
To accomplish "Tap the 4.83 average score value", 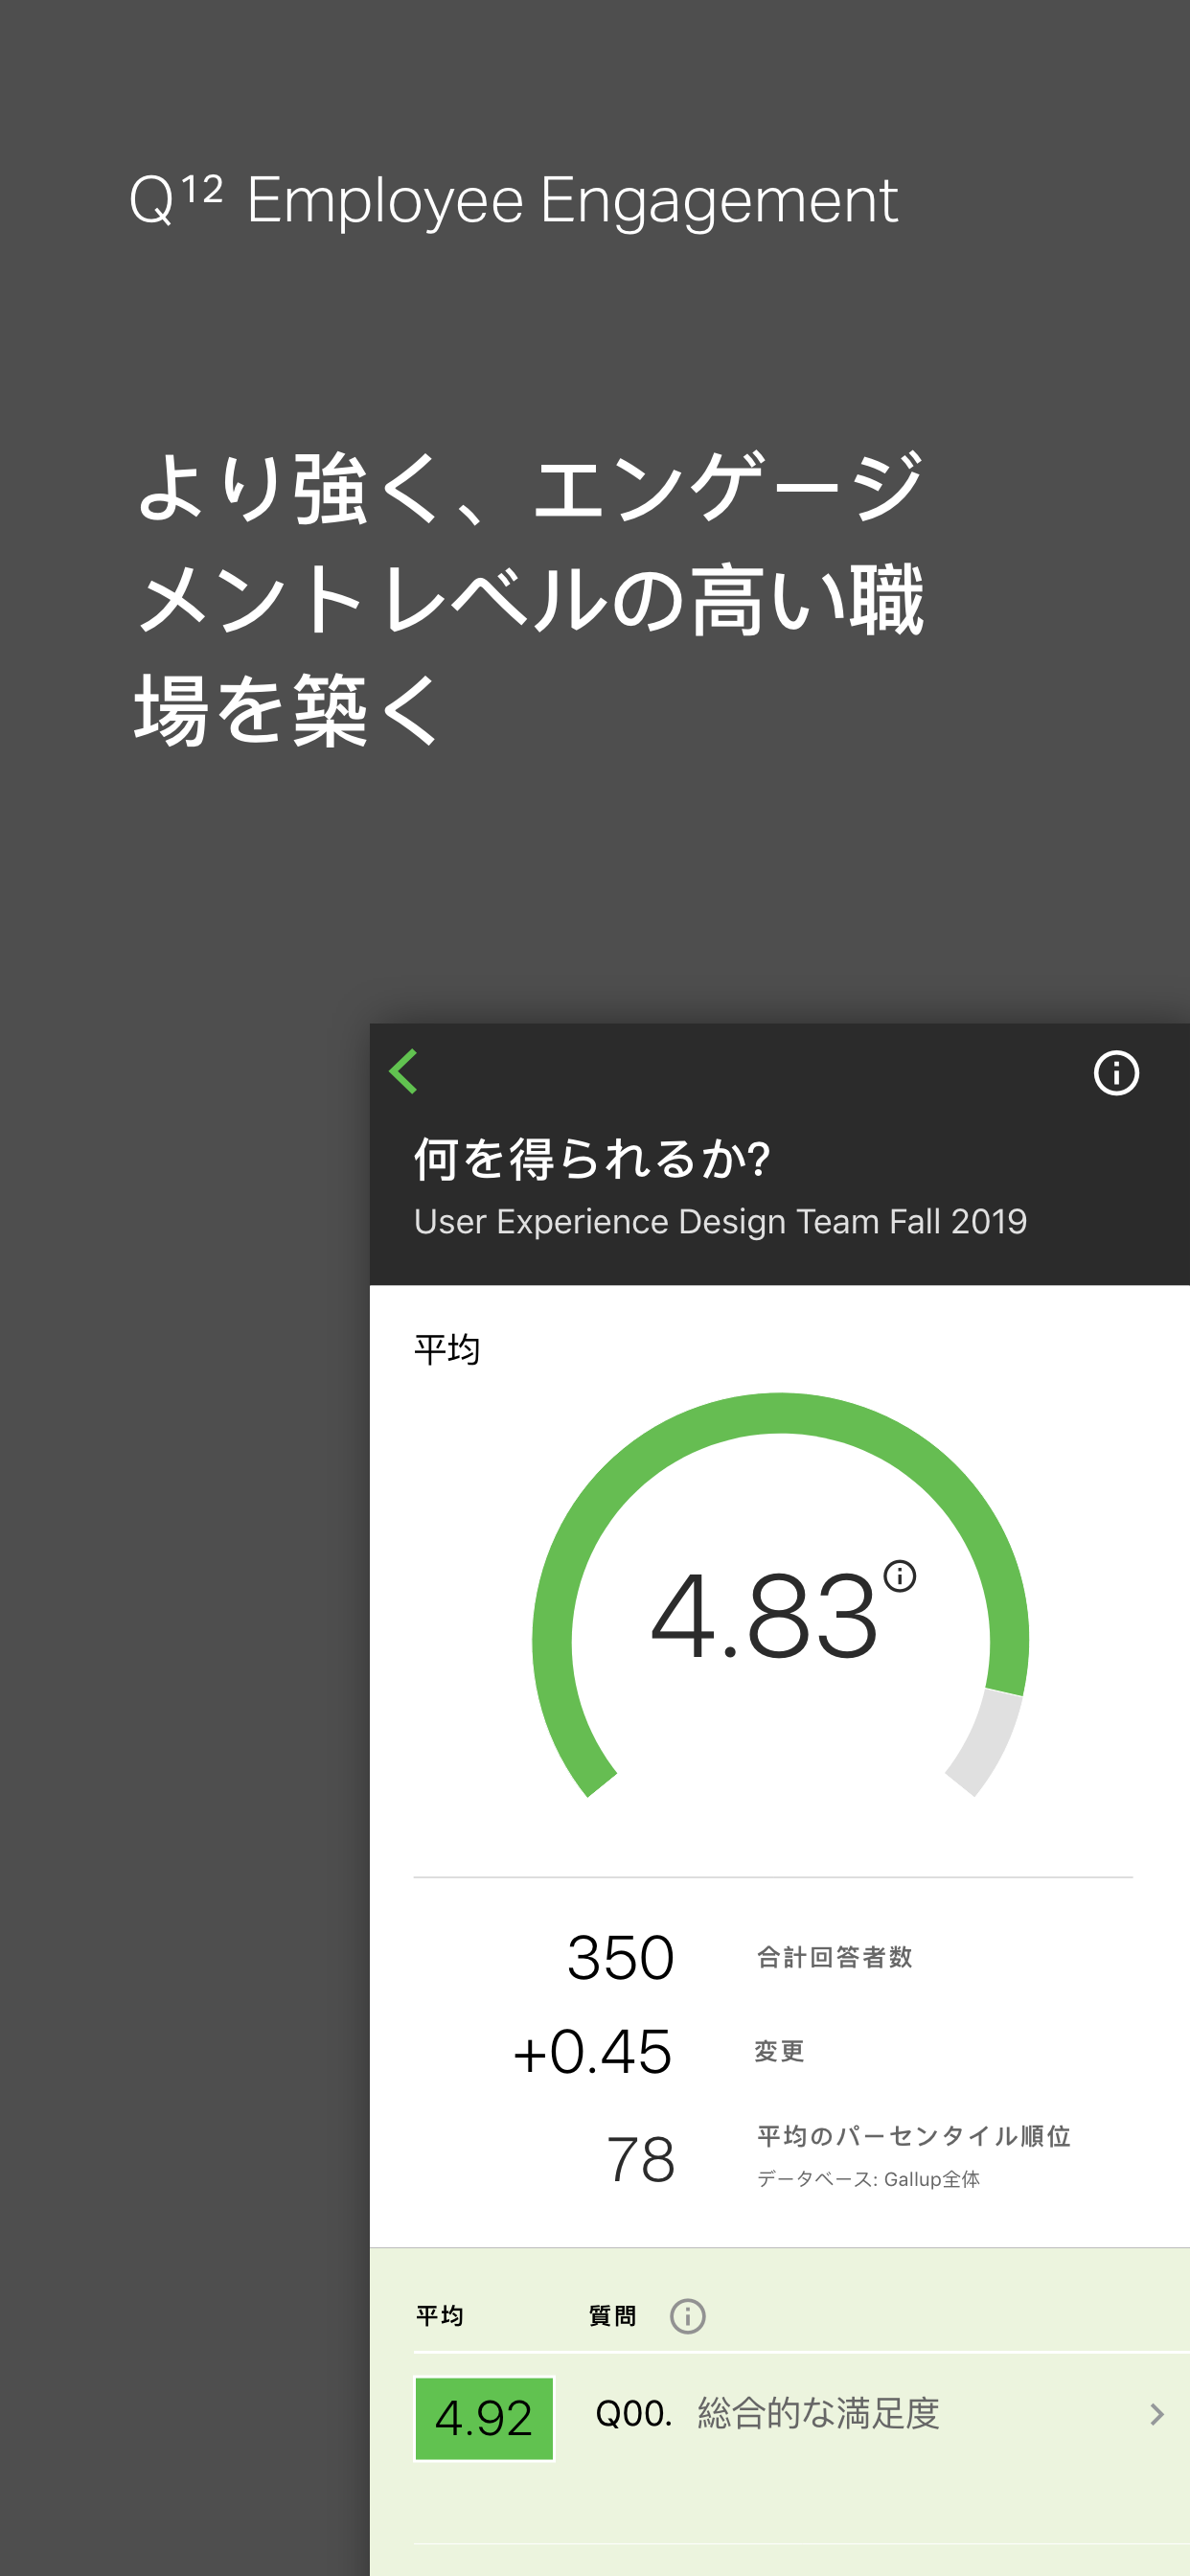I will (764, 1616).
